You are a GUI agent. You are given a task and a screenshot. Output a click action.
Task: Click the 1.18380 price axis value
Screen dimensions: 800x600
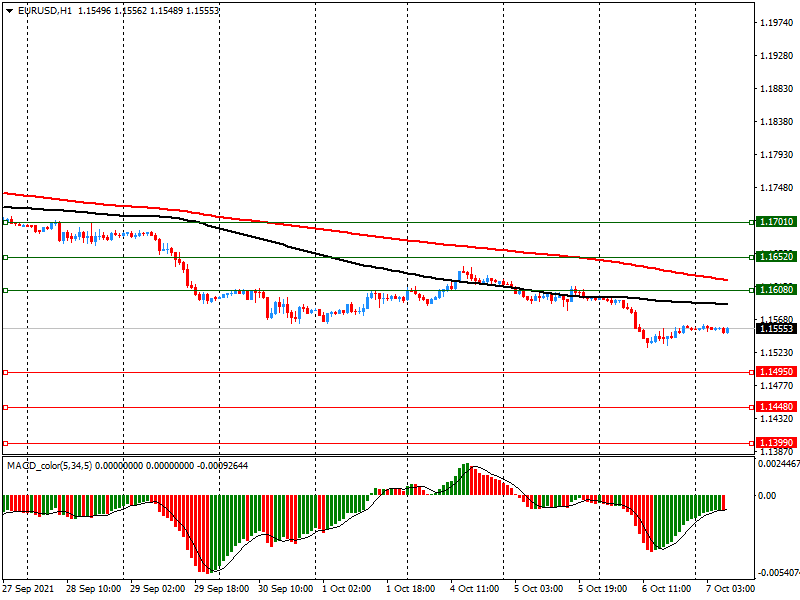pos(777,122)
